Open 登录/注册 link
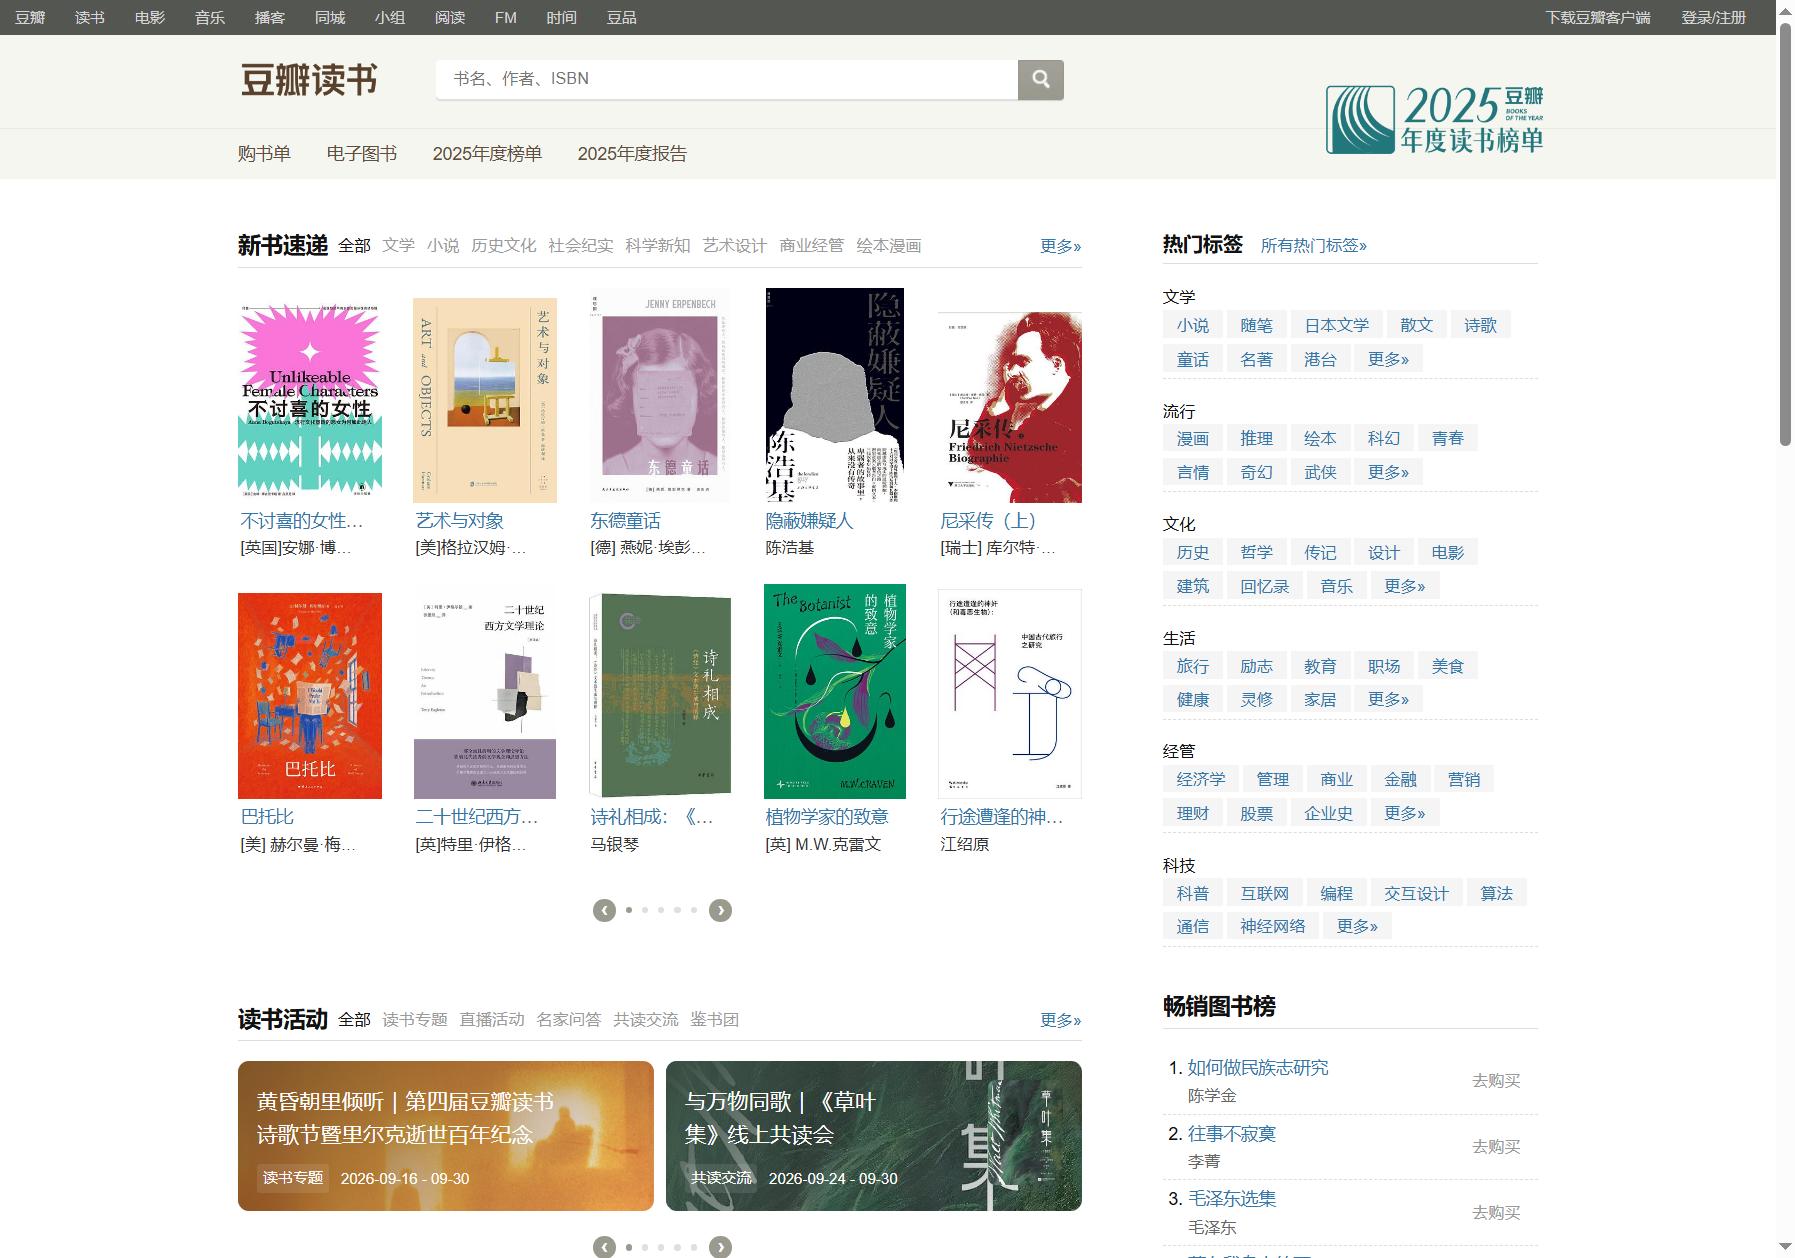Viewport: 1795px width, 1258px height. click(1713, 17)
